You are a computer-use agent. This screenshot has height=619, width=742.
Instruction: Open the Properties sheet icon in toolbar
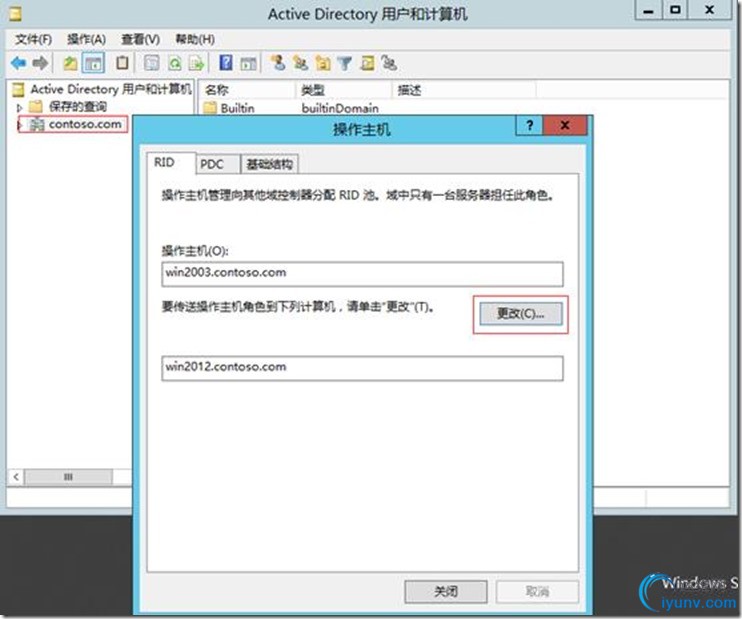pyautogui.click(x=151, y=63)
